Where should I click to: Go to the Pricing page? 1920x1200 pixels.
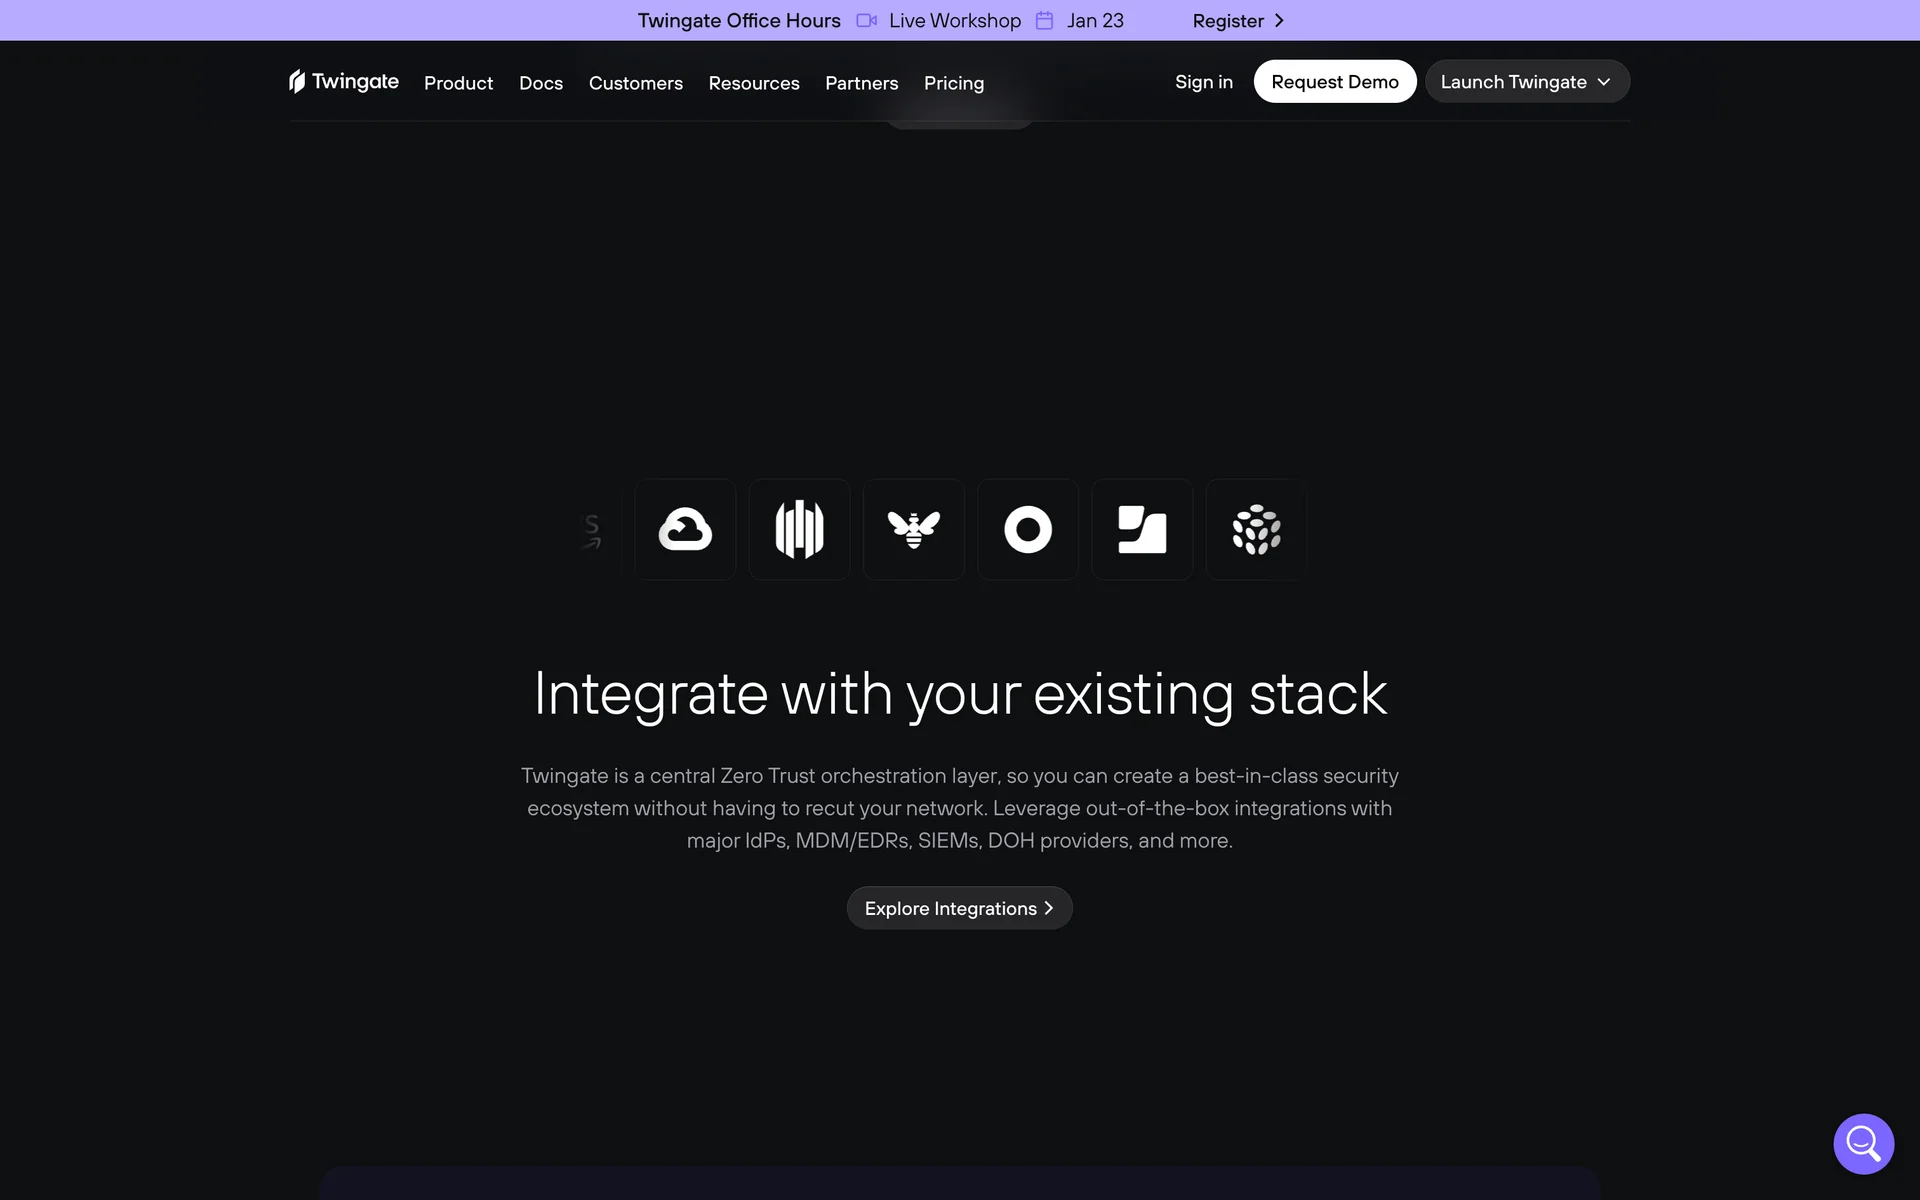[x=953, y=83]
